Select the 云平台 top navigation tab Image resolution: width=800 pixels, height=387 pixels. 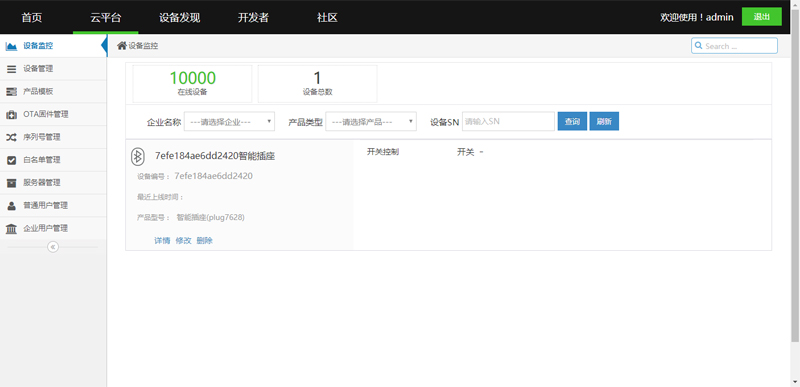(x=106, y=17)
